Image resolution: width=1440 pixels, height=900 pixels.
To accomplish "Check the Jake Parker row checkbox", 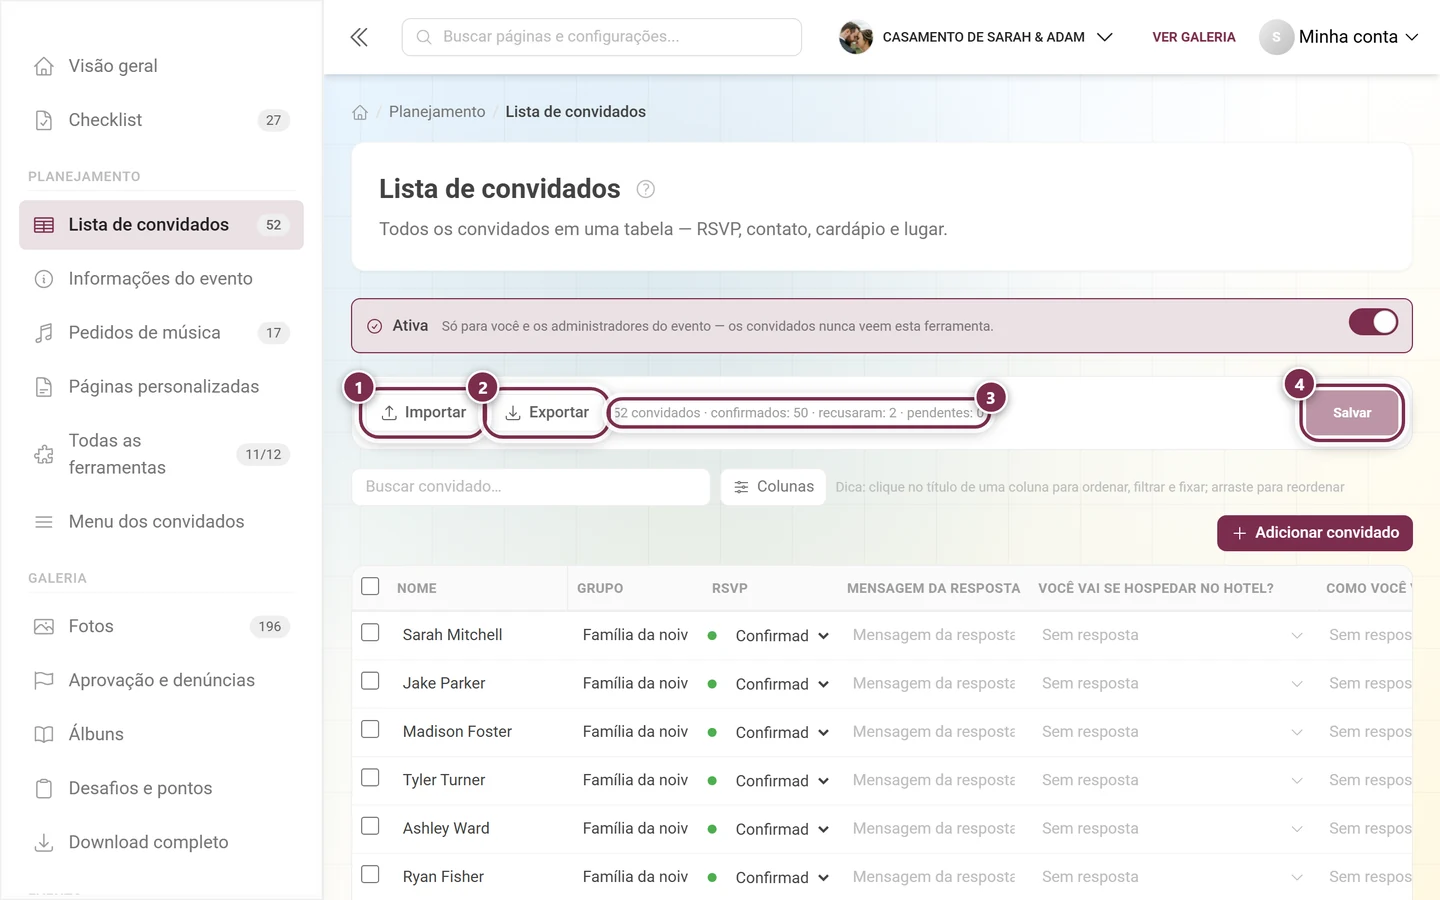I will [370, 681].
